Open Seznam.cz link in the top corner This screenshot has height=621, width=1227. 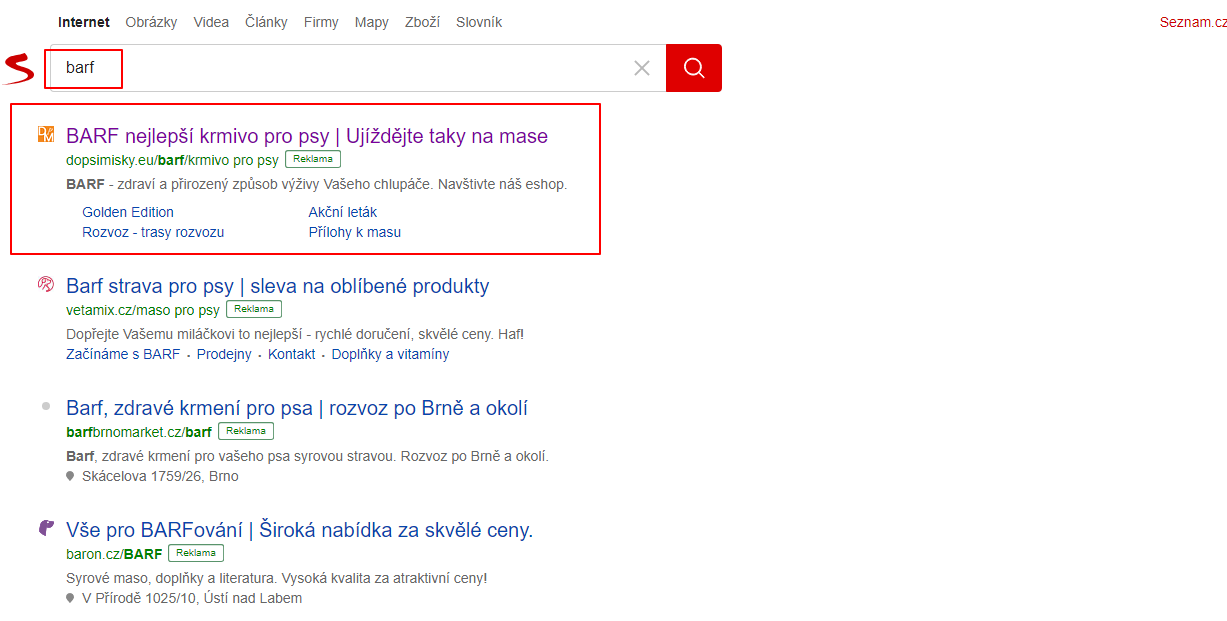pyautogui.click(x=1193, y=22)
